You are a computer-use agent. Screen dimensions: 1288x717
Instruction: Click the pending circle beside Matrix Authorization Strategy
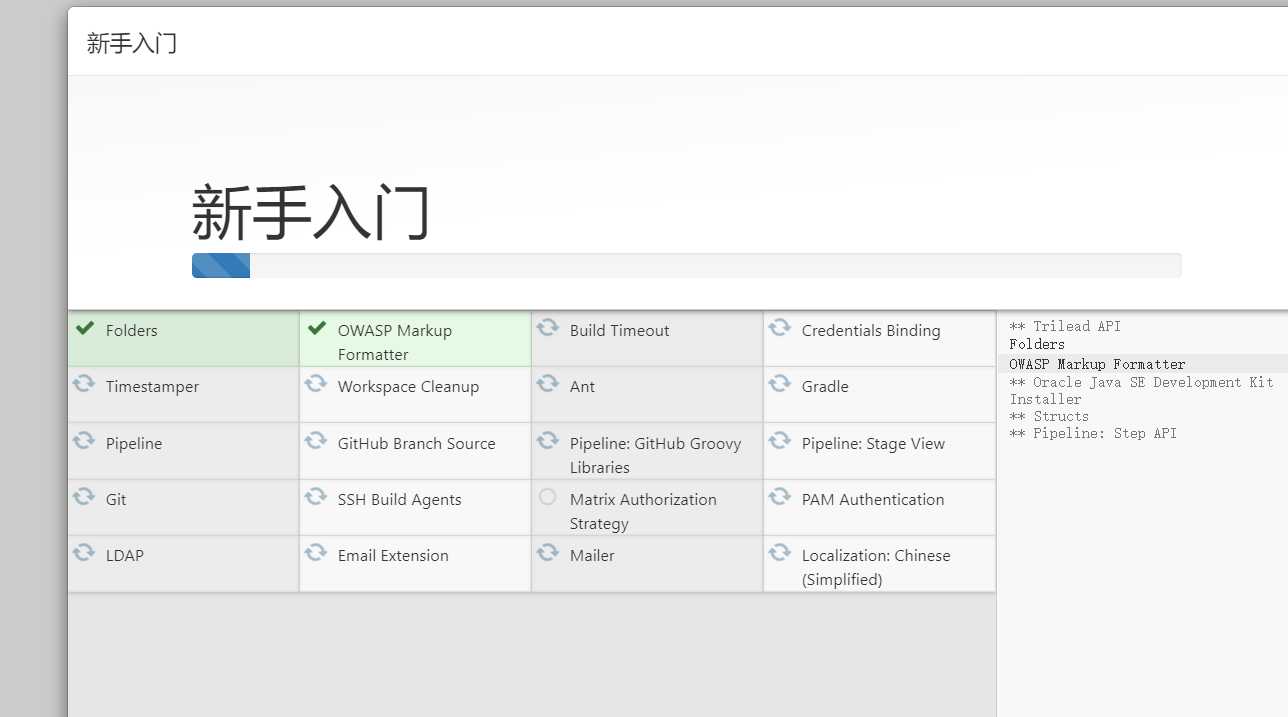[x=547, y=496]
